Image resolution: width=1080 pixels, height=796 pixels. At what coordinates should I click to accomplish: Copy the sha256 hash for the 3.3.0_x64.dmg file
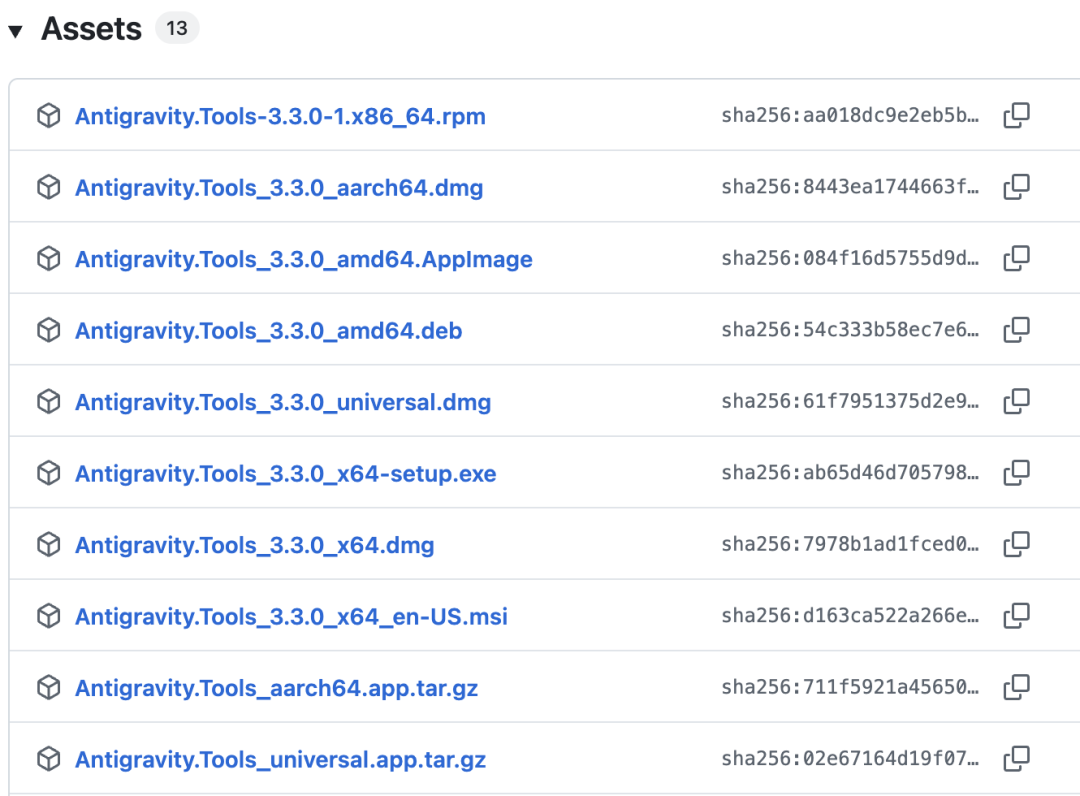(x=1017, y=544)
